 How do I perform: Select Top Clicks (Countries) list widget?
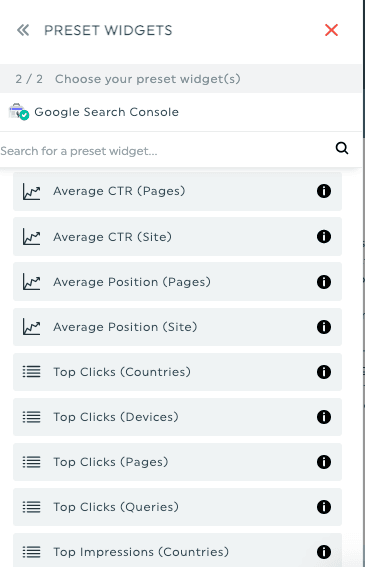point(177,372)
